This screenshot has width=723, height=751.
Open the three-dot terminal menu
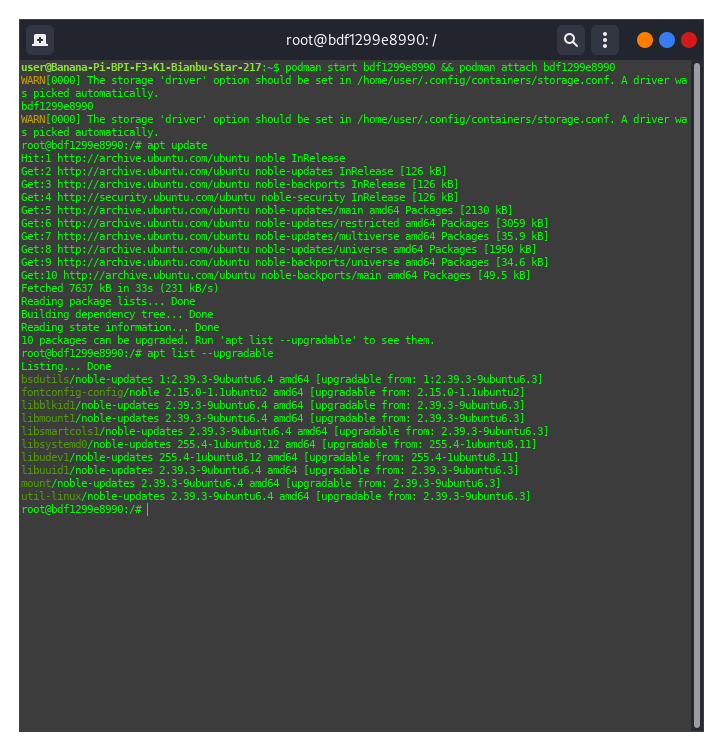pos(604,40)
